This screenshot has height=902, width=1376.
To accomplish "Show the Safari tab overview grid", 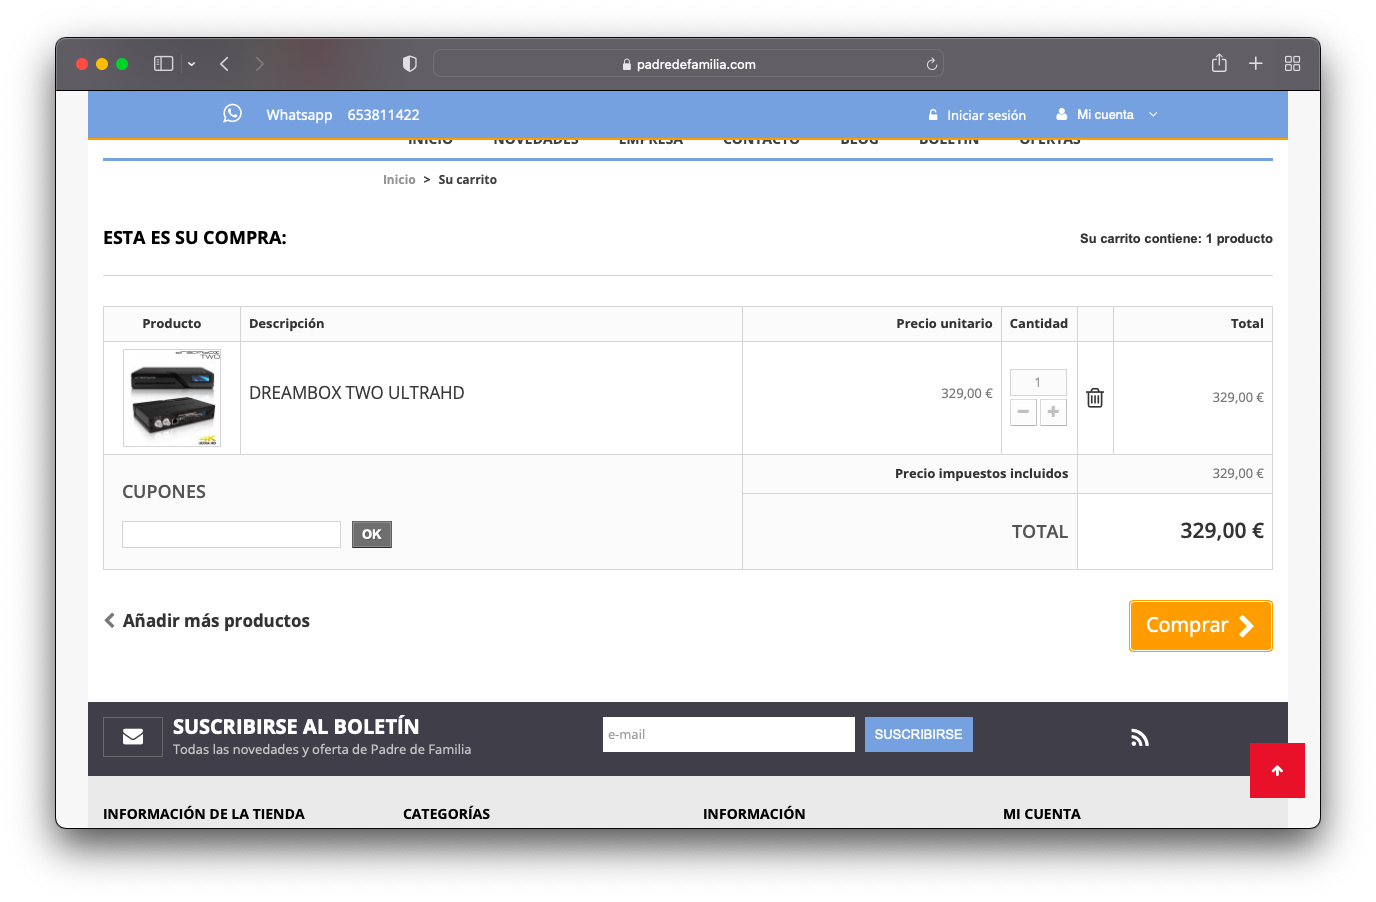I will point(1292,64).
